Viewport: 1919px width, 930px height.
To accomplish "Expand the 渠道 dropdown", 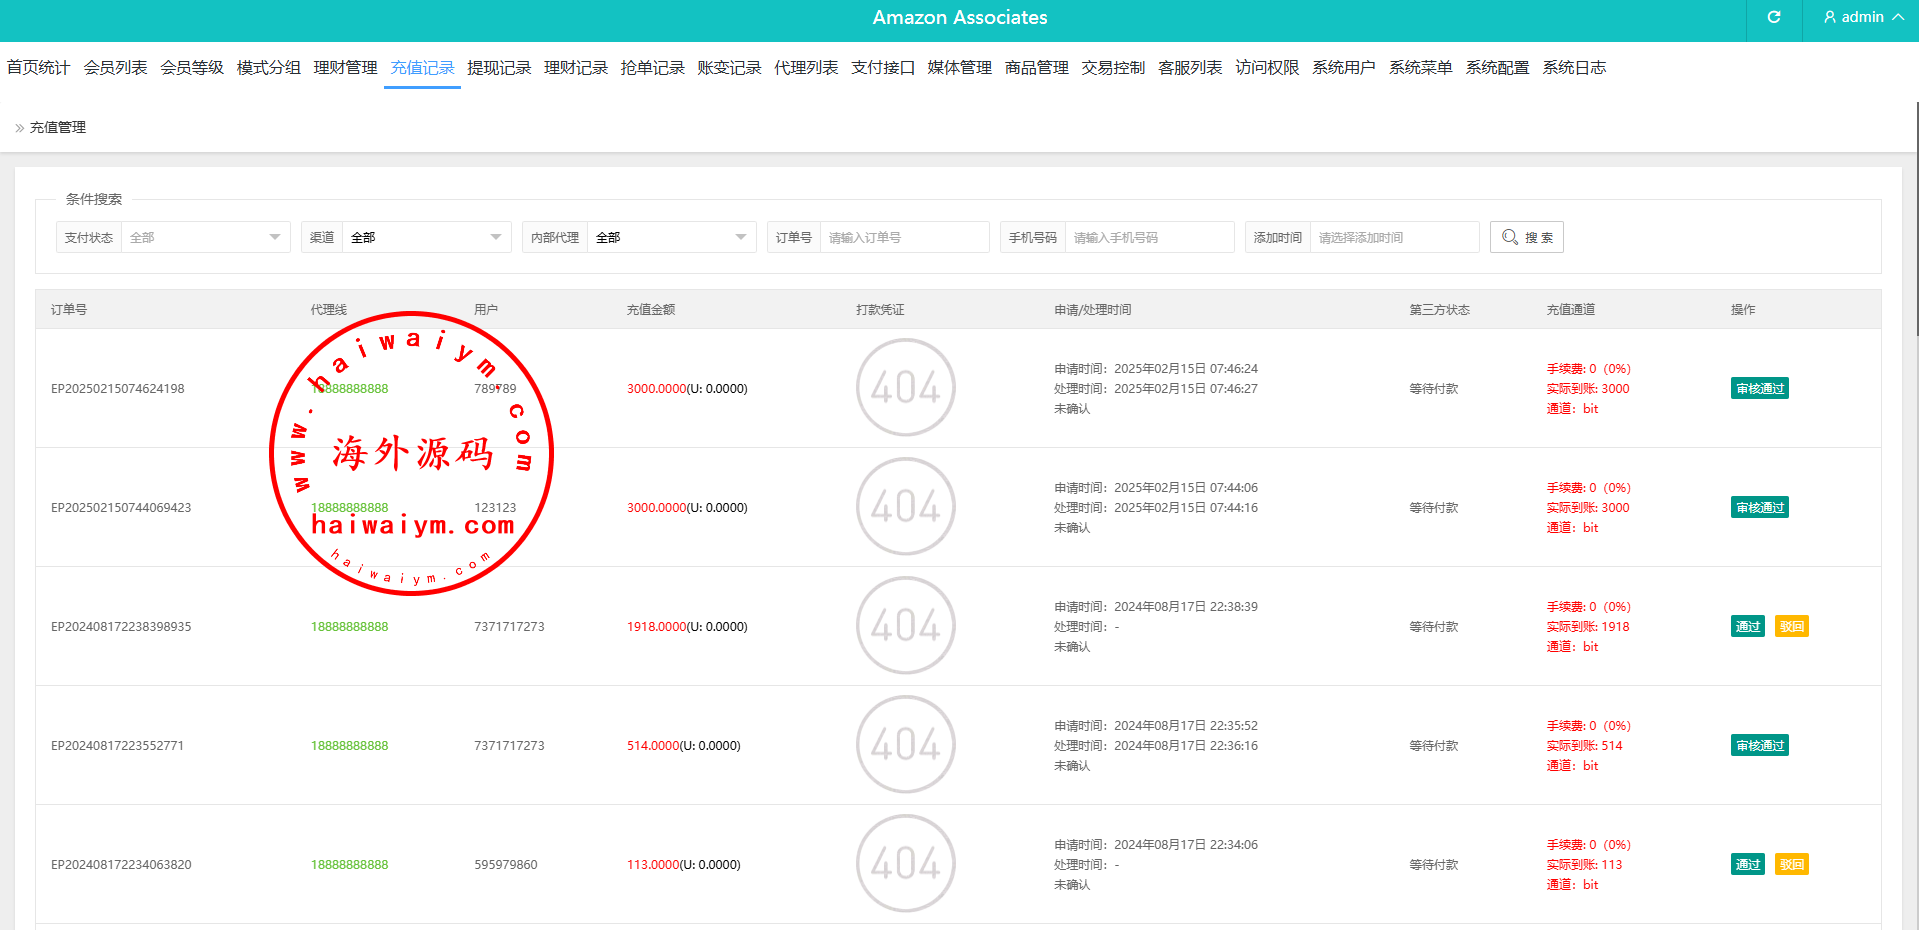I will [426, 237].
